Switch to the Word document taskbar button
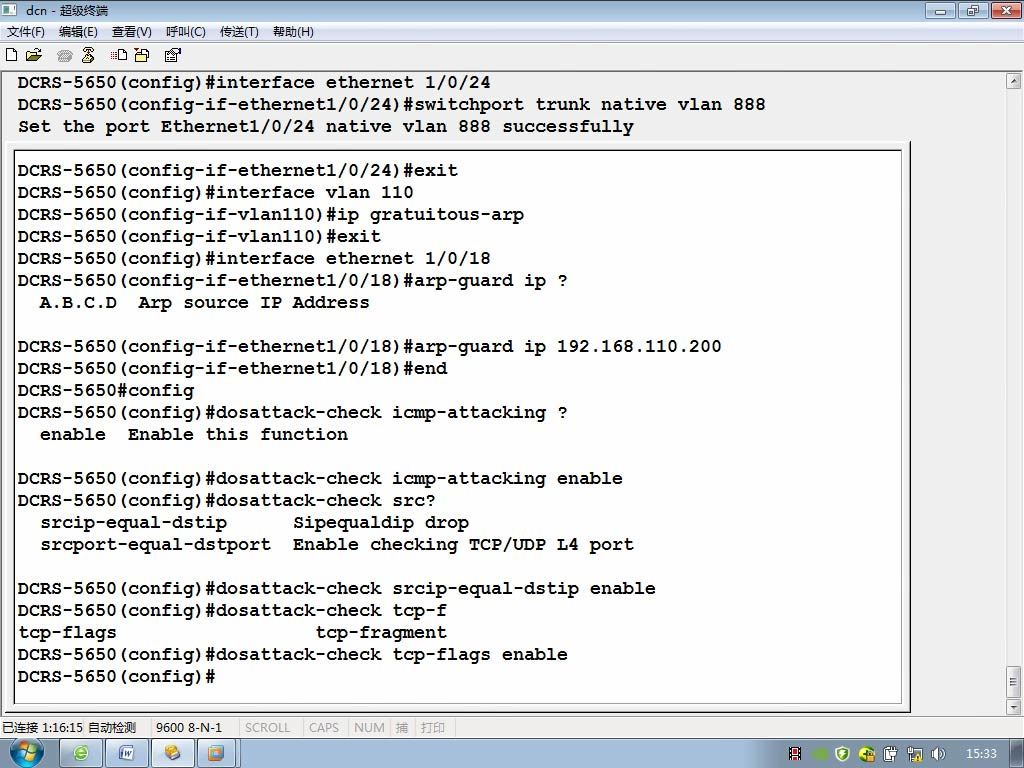Image resolution: width=1024 pixels, height=768 pixels. [x=127, y=754]
